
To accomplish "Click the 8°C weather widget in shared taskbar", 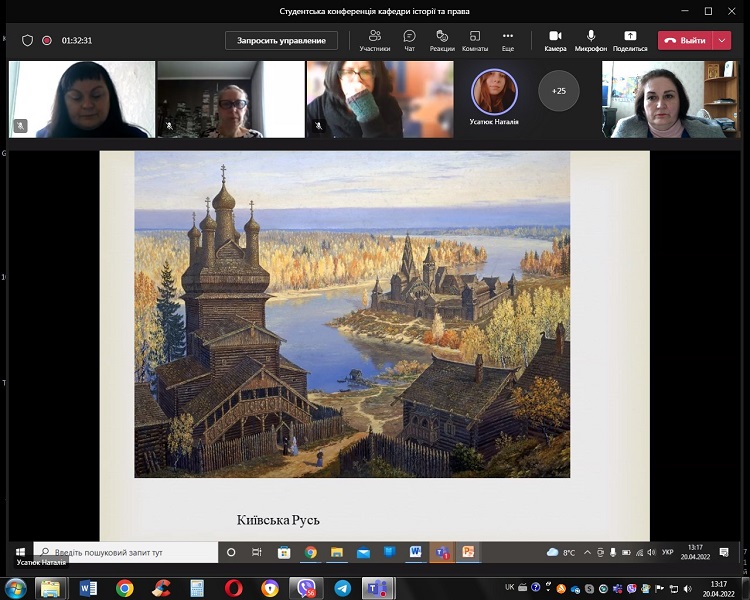I will [x=561, y=552].
